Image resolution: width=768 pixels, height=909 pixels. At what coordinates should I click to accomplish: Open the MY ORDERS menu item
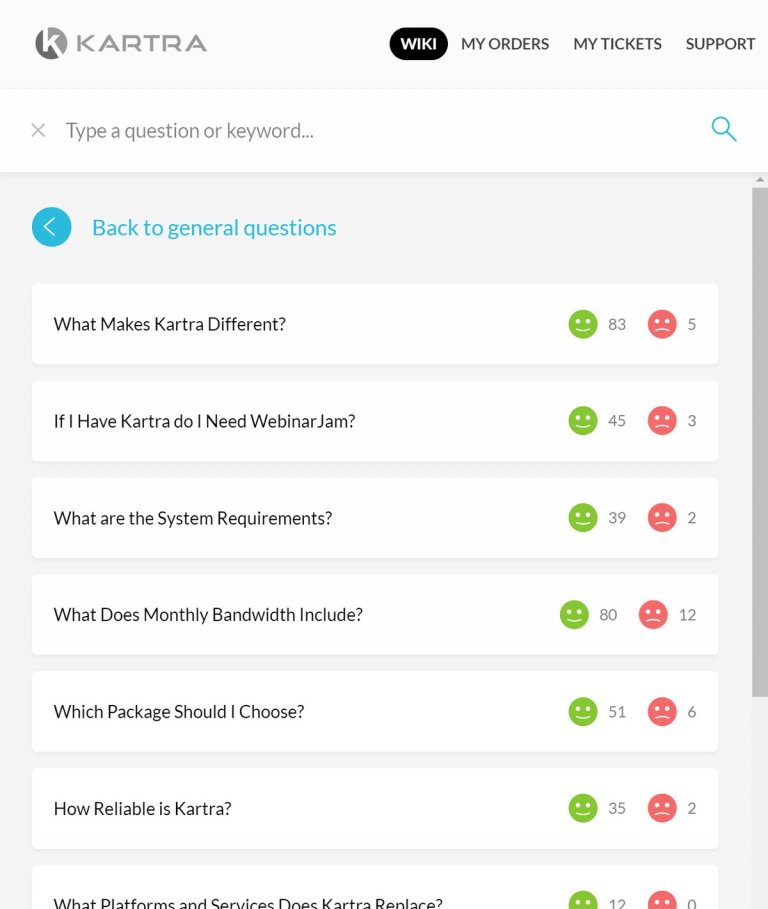pos(505,44)
